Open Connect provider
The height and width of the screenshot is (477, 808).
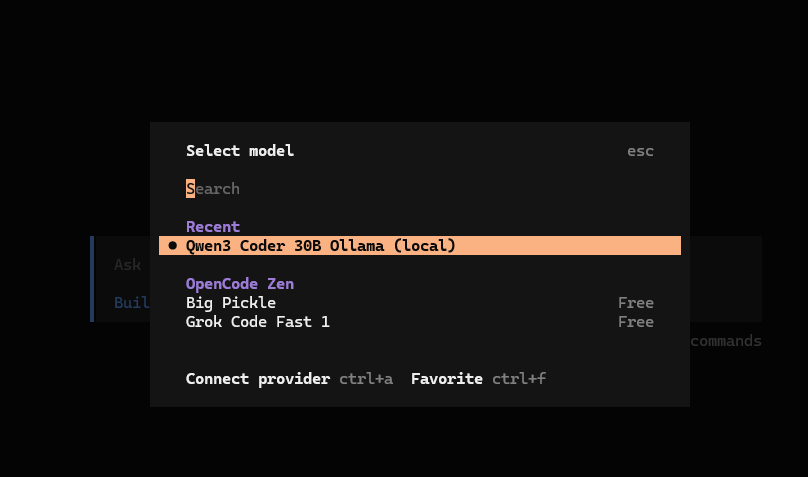[x=258, y=379]
